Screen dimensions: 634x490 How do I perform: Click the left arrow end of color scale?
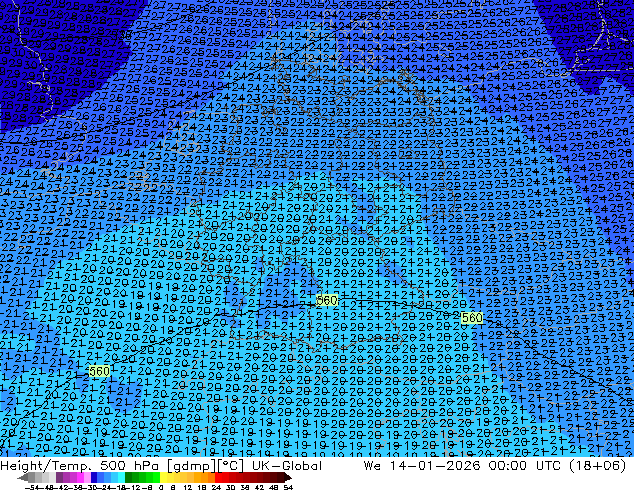(x=23, y=478)
